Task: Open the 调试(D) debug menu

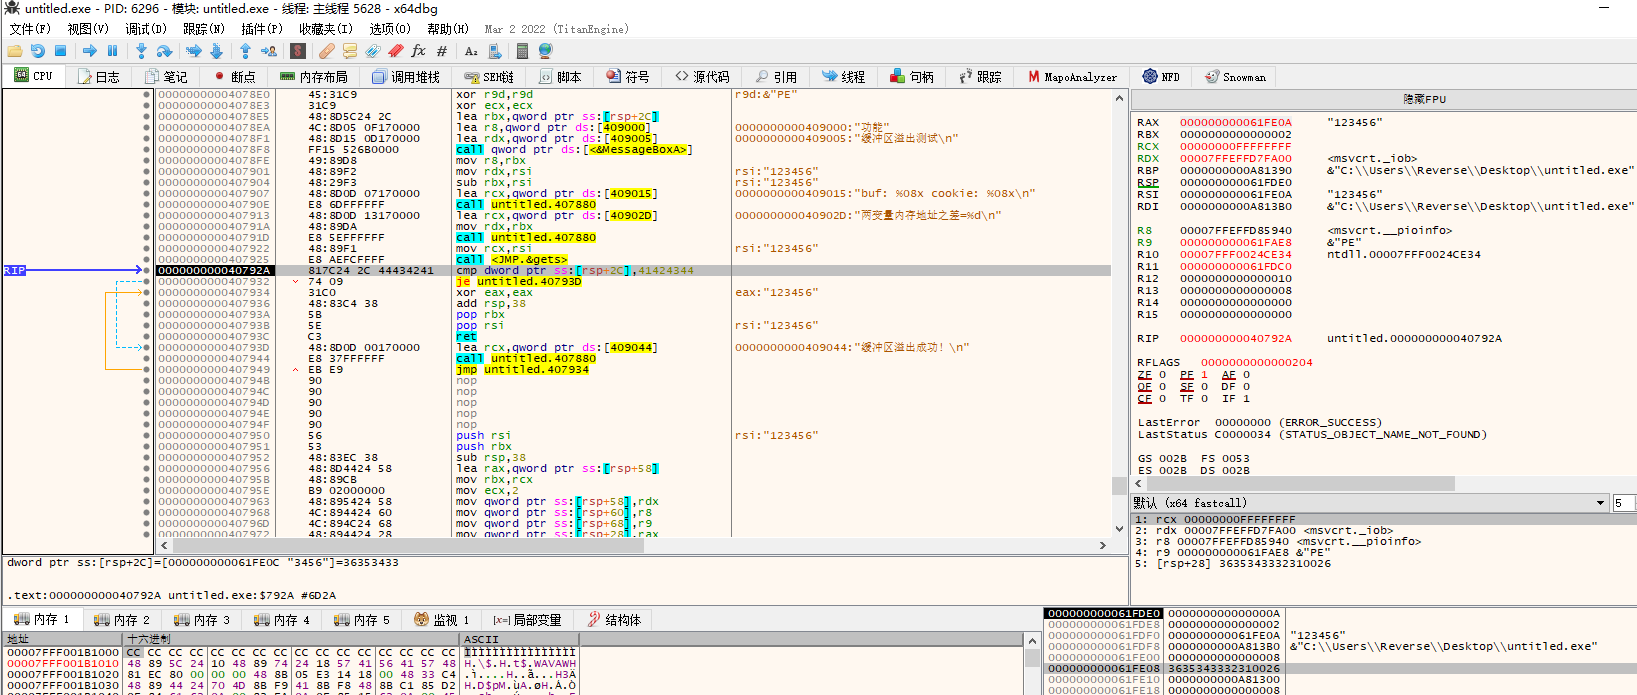Action: (x=145, y=29)
